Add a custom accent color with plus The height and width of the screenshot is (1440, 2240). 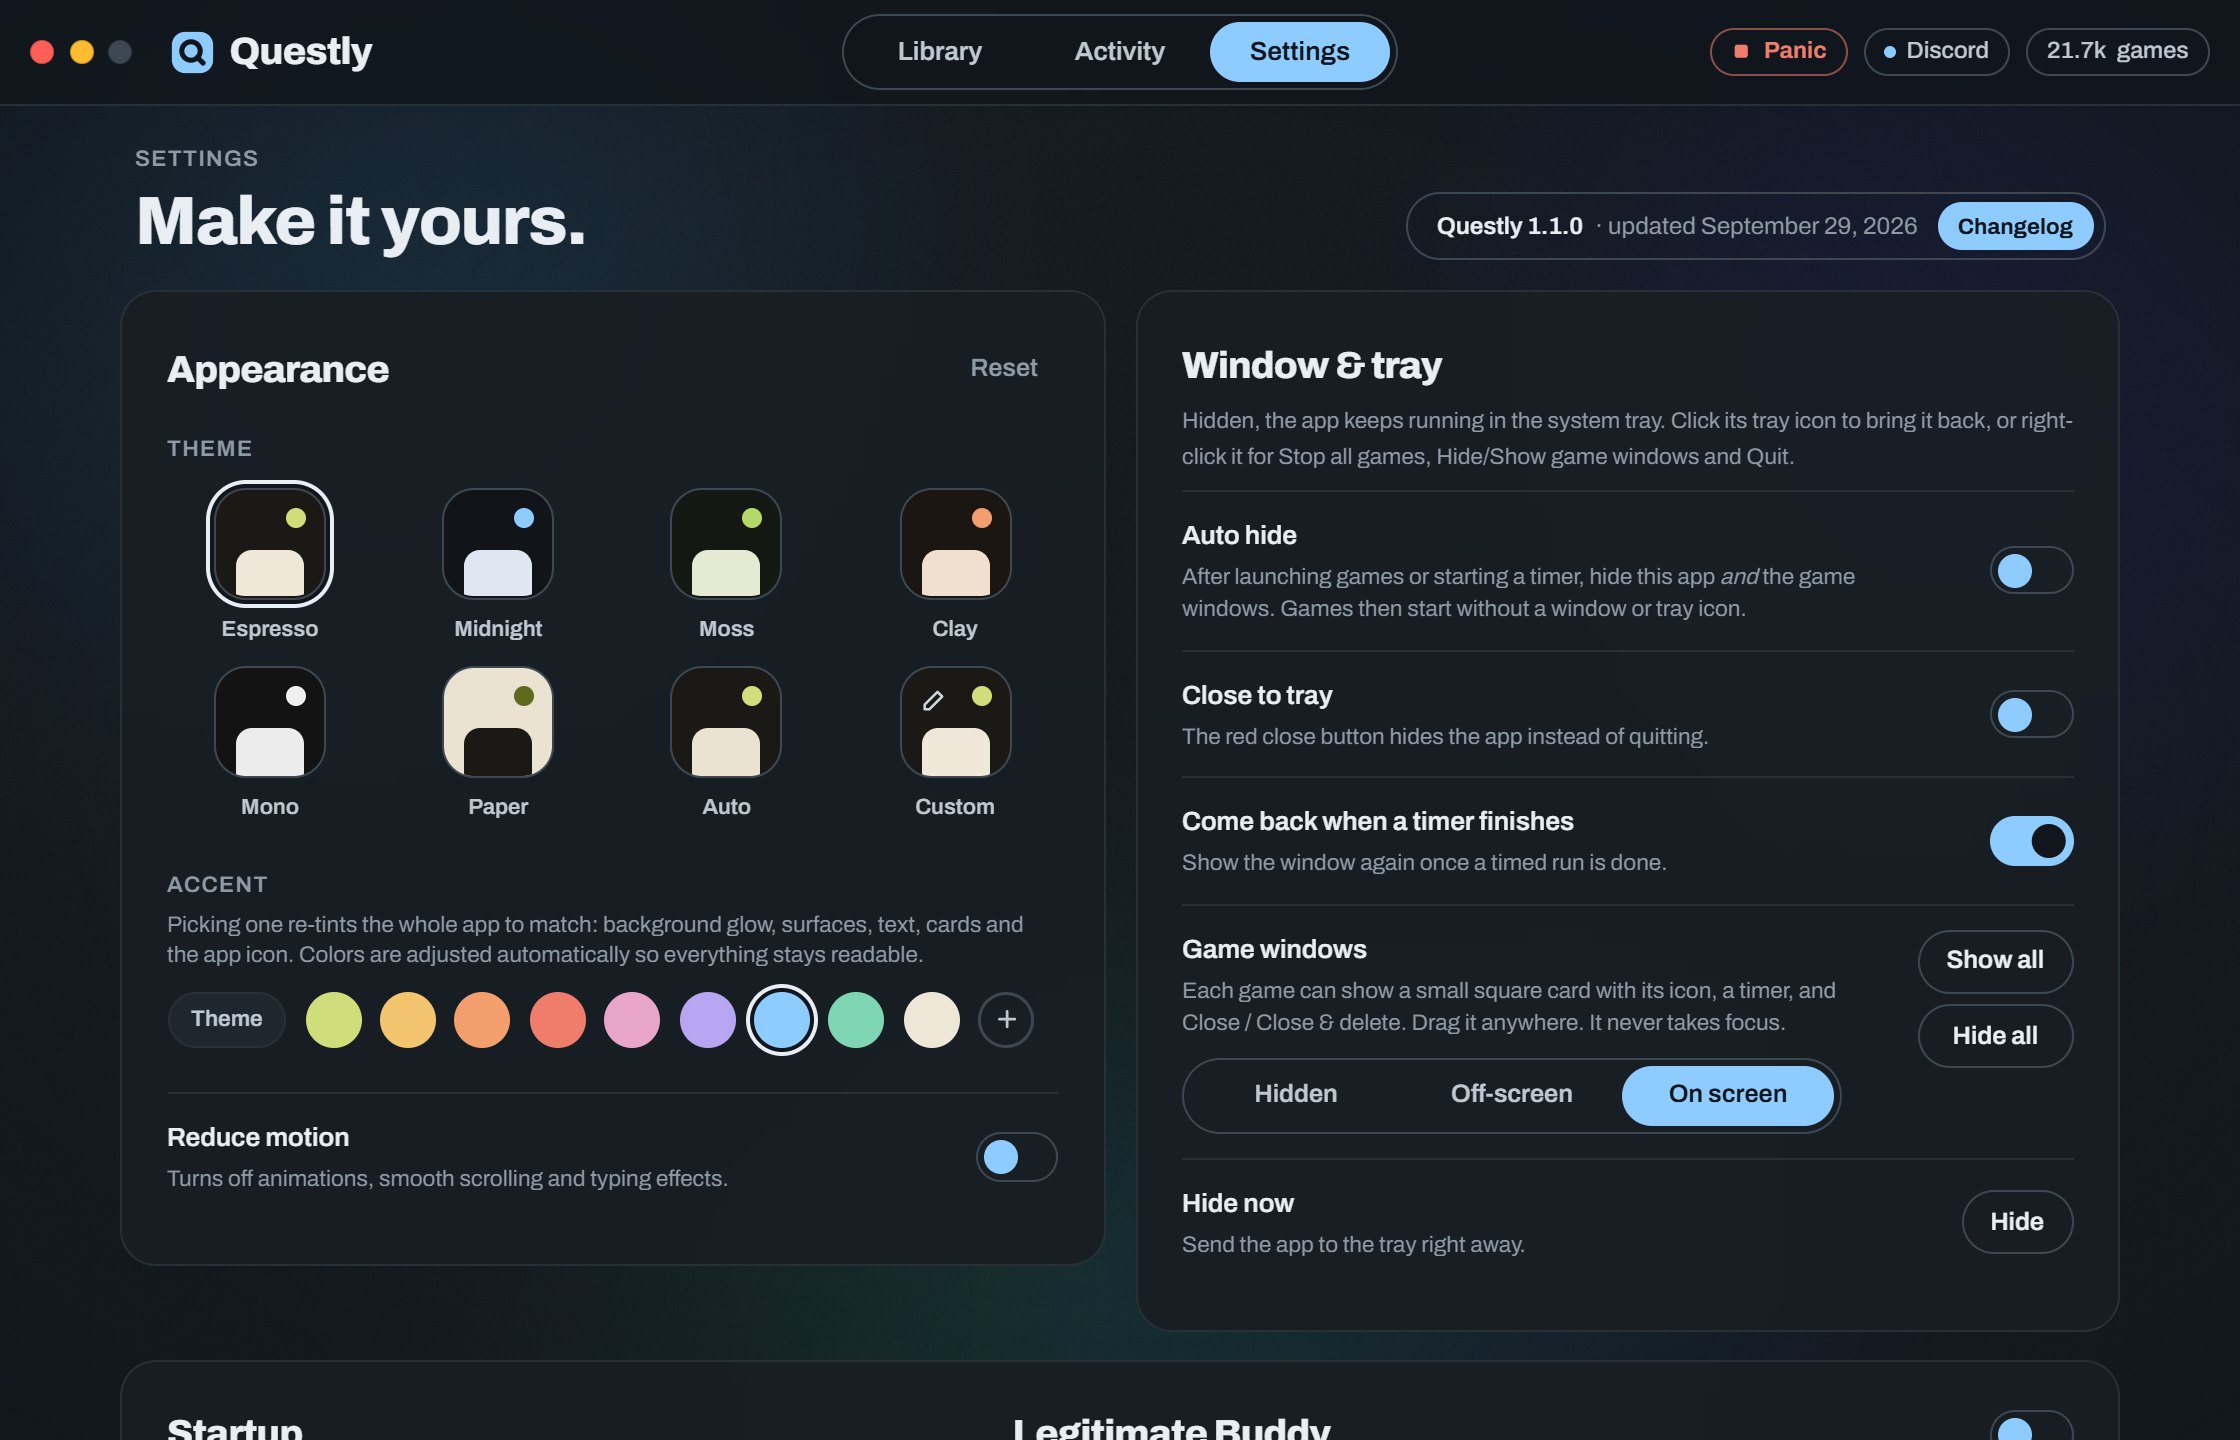coord(1006,1020)
